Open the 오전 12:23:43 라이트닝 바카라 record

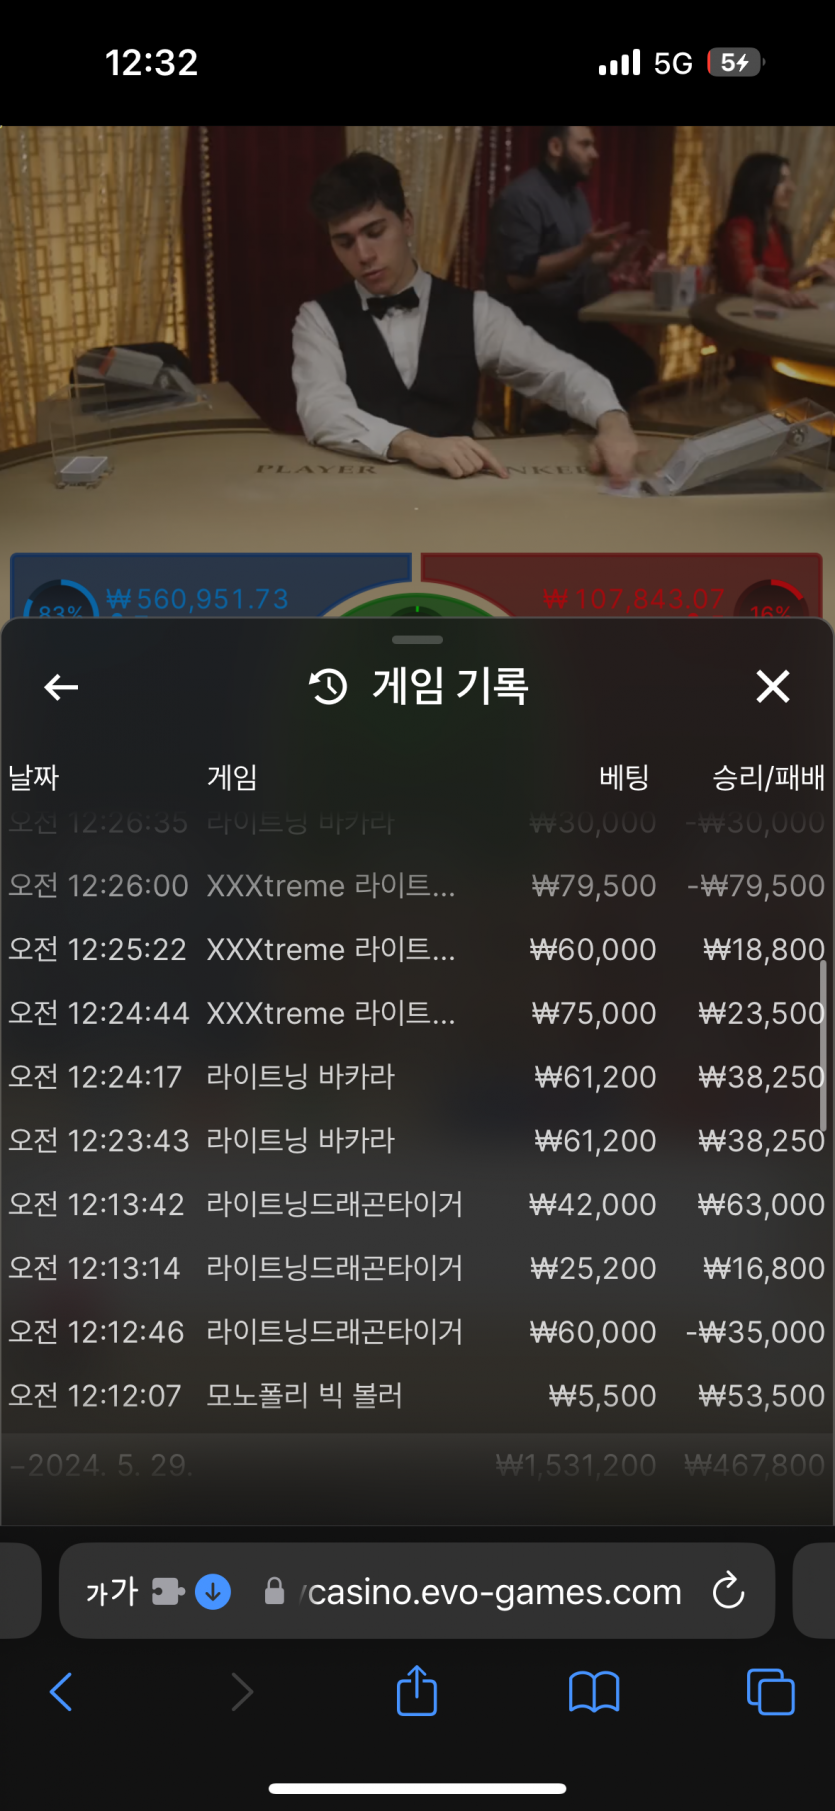tap(417, 1141)
